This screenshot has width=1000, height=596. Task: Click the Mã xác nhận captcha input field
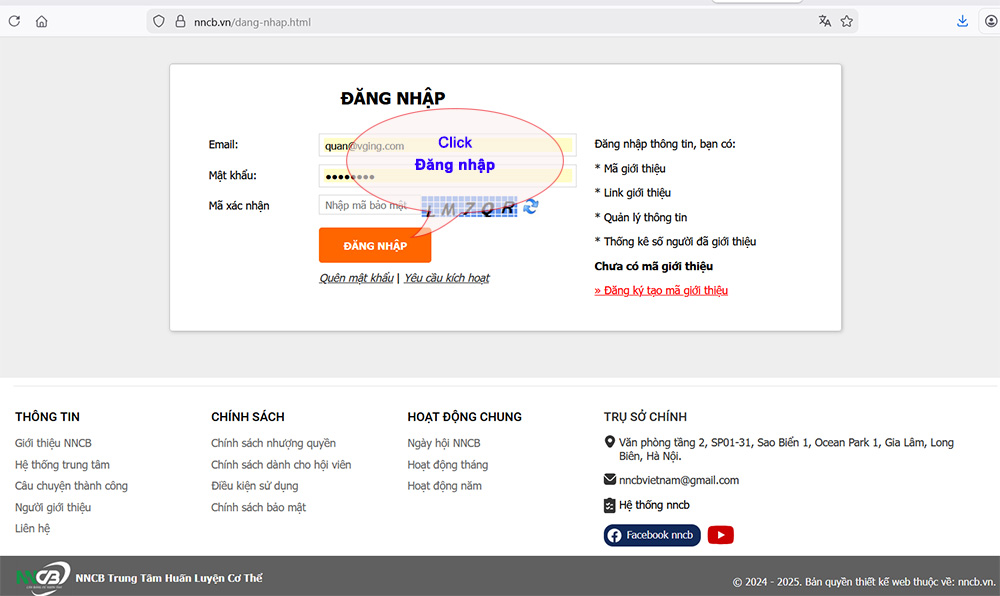point(366,205)
